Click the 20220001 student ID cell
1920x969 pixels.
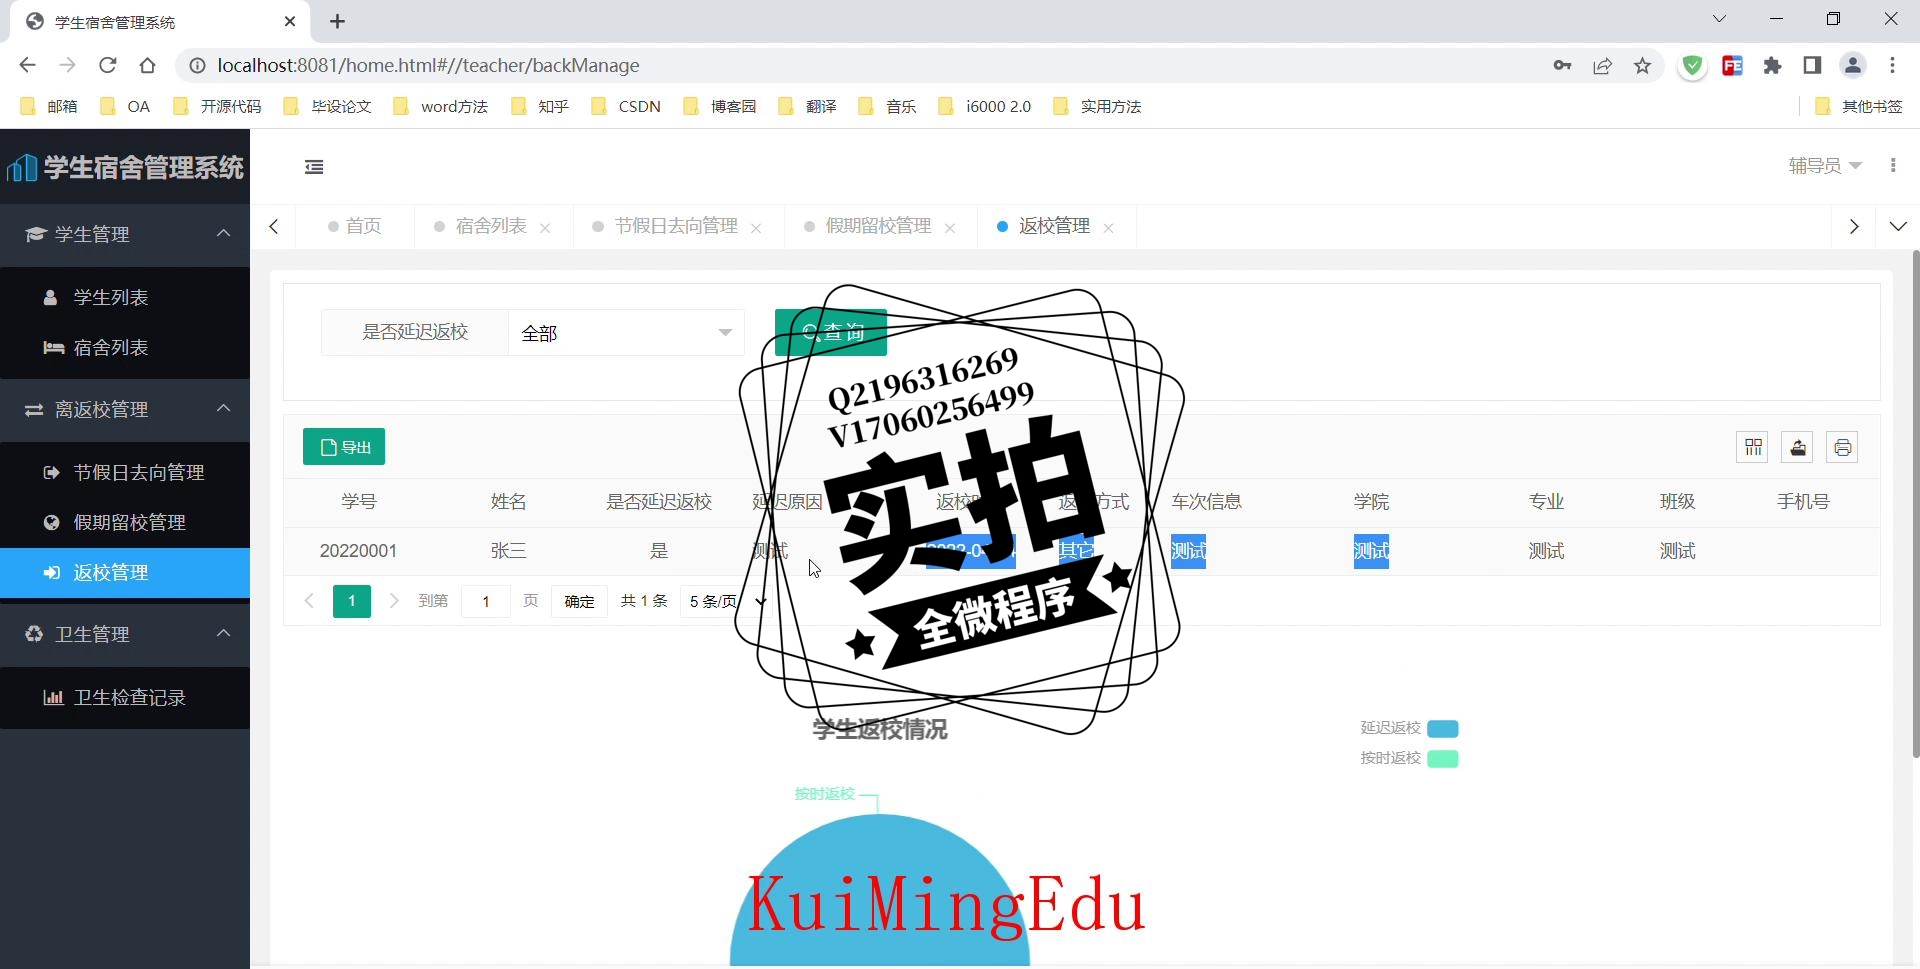point(358,551)
